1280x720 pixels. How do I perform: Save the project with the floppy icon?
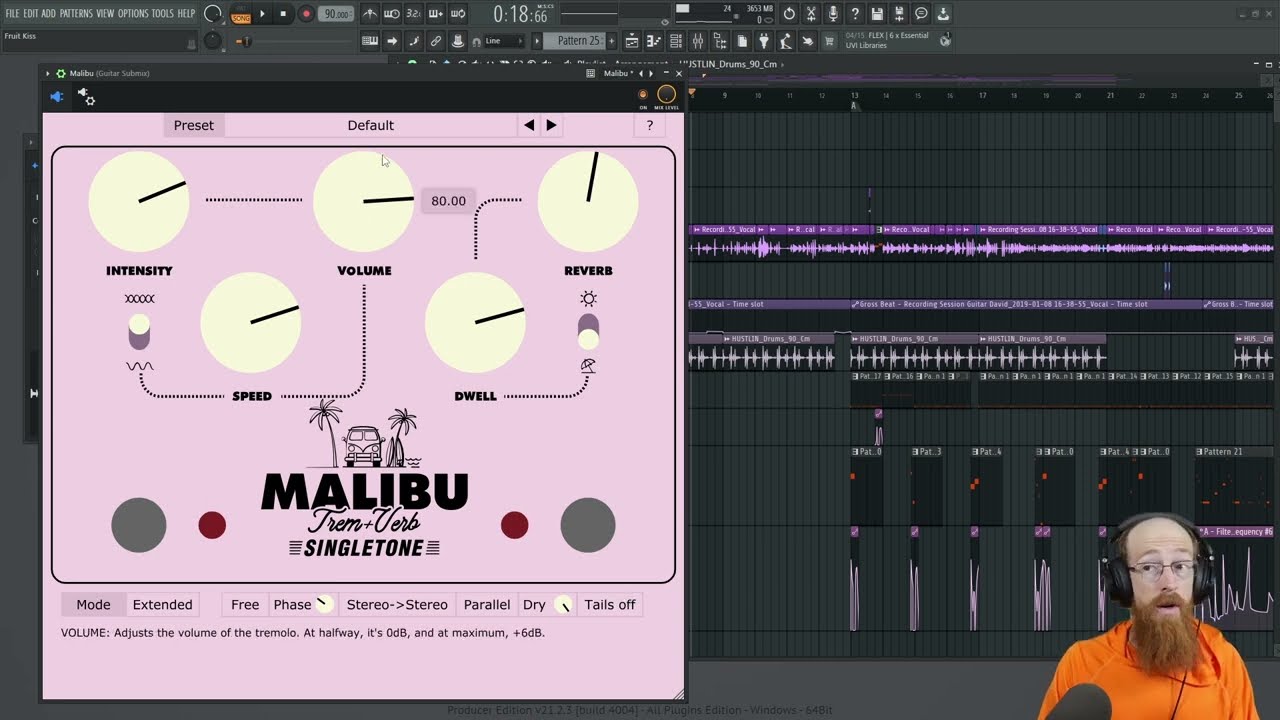coord(877,14)
